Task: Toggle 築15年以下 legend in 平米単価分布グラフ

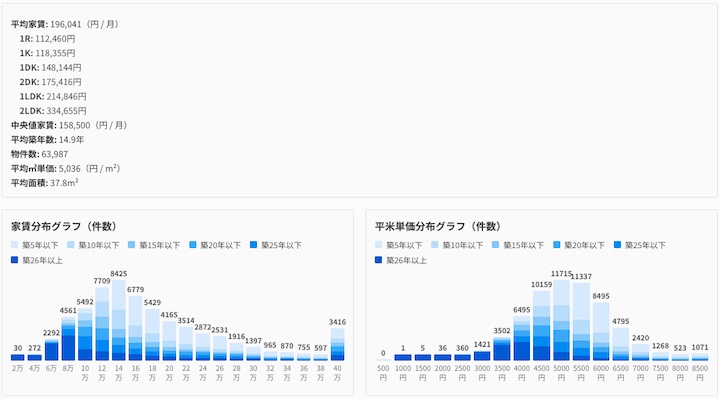Action: click(518, 245)
